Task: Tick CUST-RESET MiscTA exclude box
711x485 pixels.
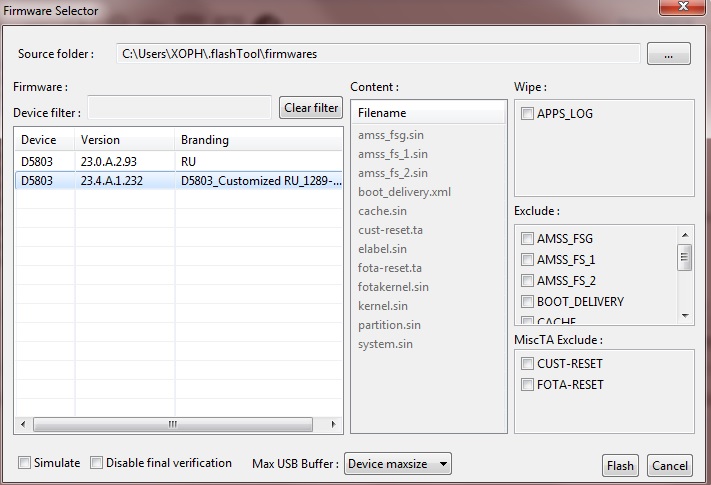Action: 527,364
